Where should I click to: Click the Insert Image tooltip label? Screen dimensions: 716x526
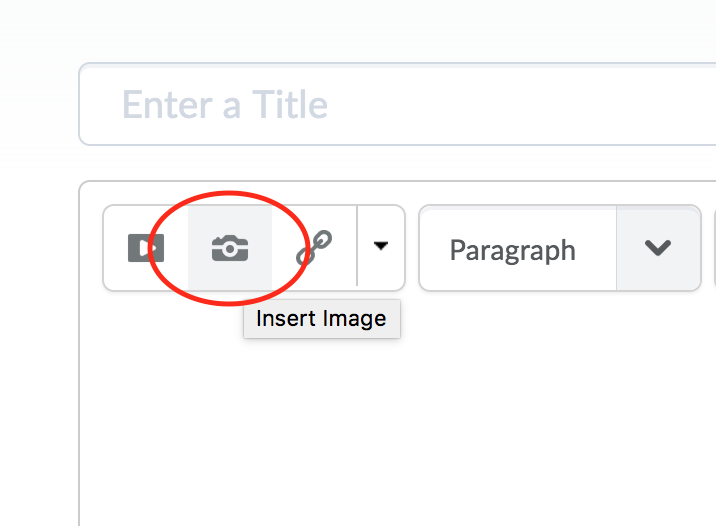tap(321, 319)
